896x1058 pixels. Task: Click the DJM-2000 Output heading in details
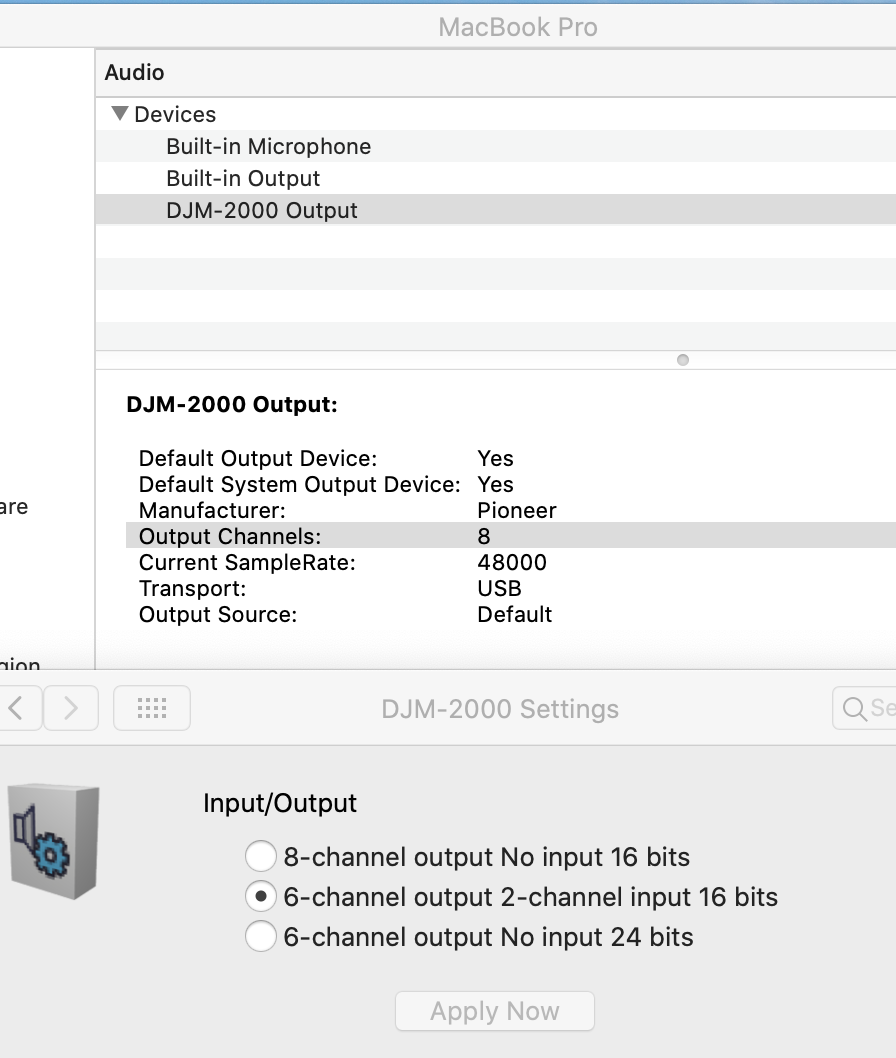point(231,404)
